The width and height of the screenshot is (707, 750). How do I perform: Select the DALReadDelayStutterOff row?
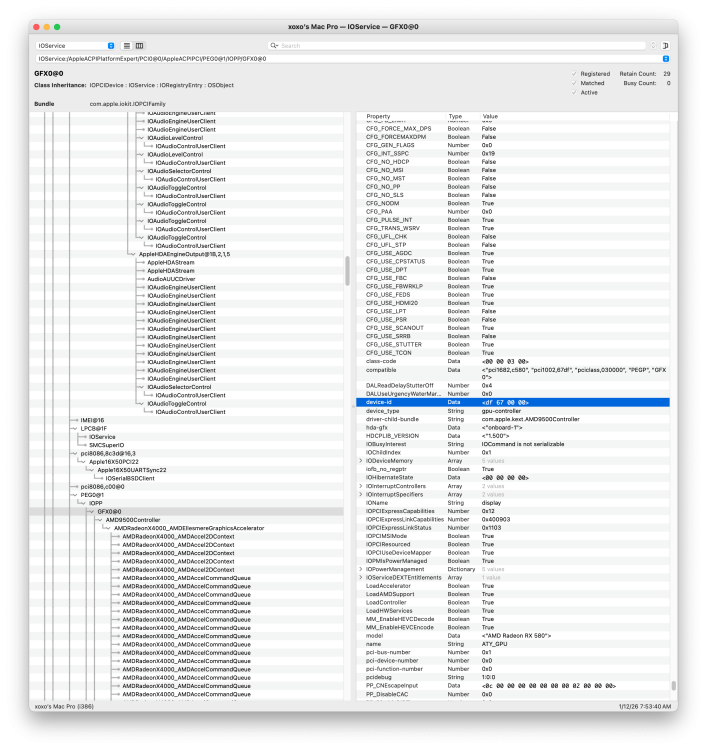point(513,386)
